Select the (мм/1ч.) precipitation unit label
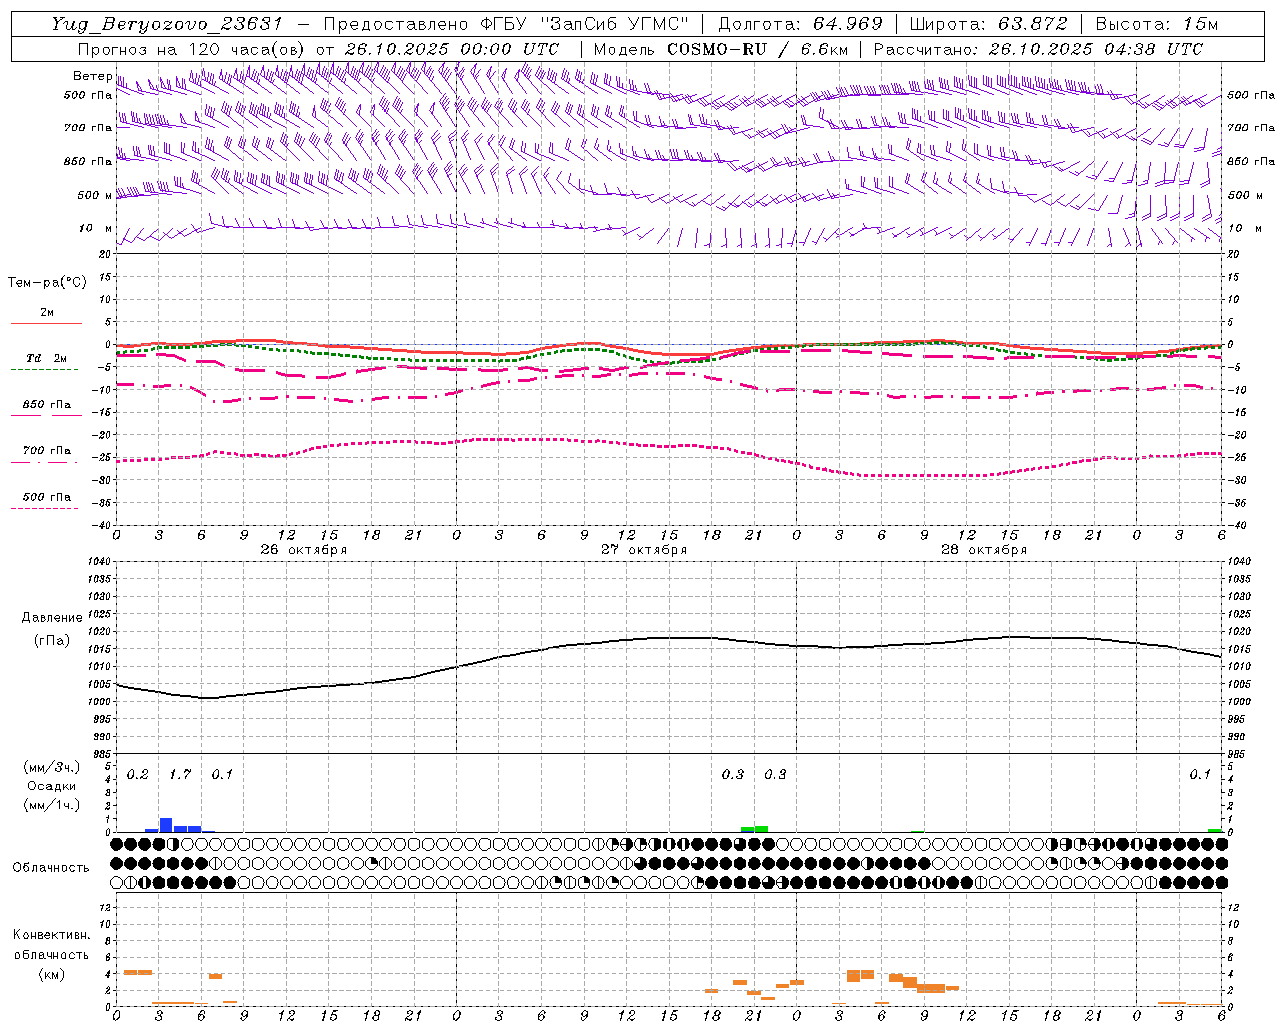This screenshot has width=1280, height=1024. click(x=52, y=805)
